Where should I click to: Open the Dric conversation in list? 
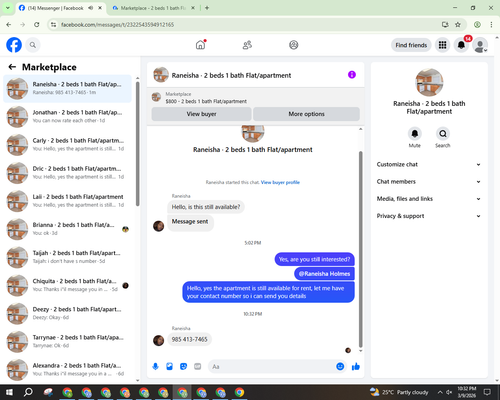68,173
